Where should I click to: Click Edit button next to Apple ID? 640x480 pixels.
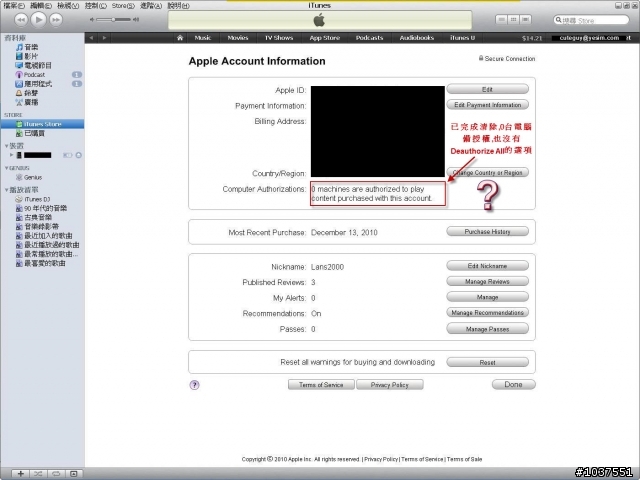(487, 89)
